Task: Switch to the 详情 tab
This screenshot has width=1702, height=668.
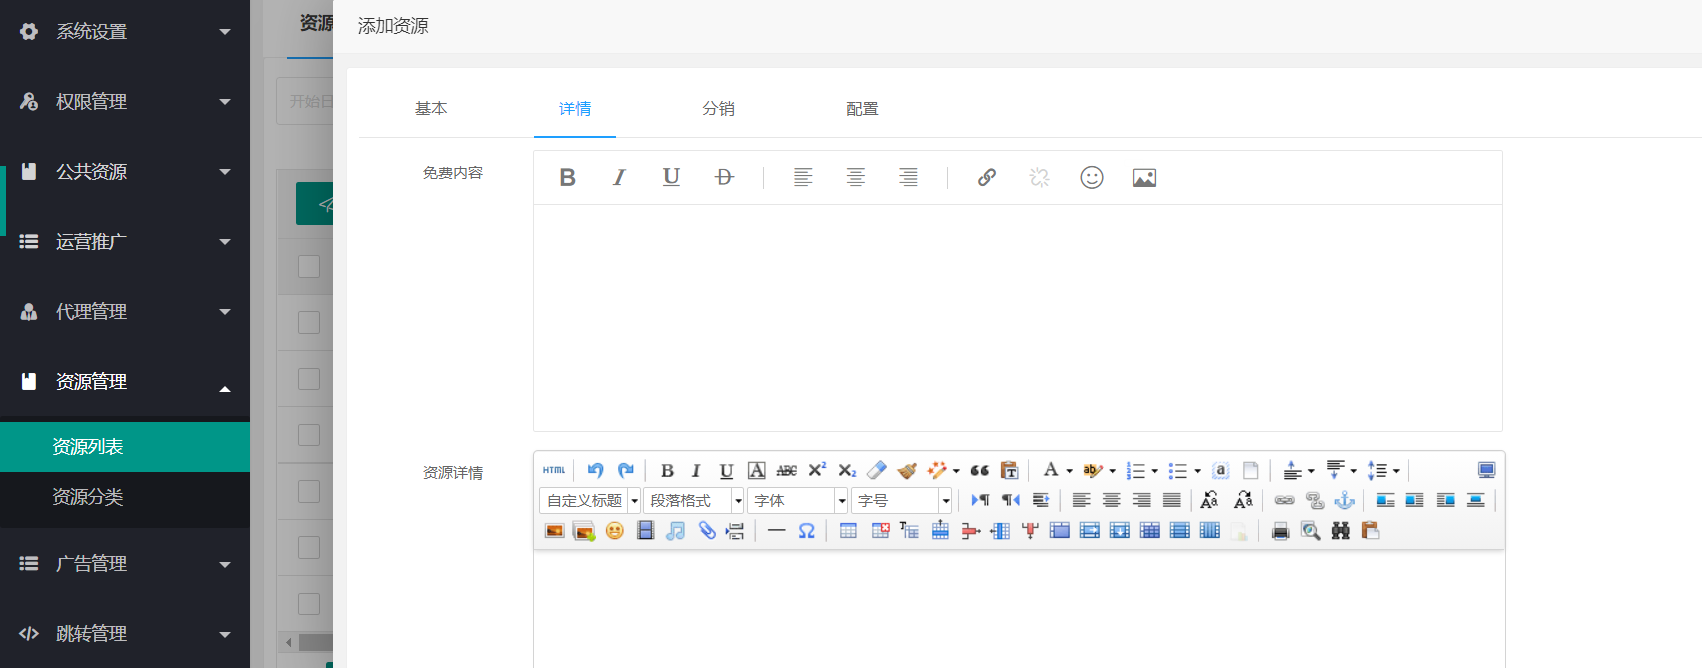Action: 575,108
